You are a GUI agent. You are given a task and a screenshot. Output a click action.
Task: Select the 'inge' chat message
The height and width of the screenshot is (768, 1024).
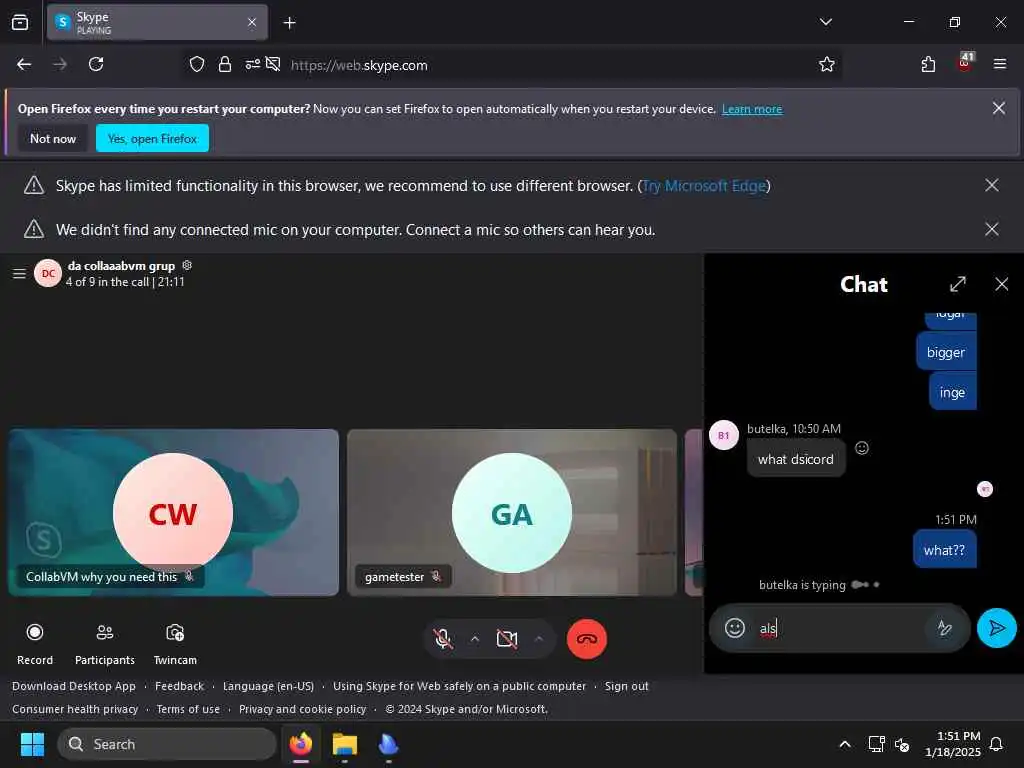click(952, 392)
